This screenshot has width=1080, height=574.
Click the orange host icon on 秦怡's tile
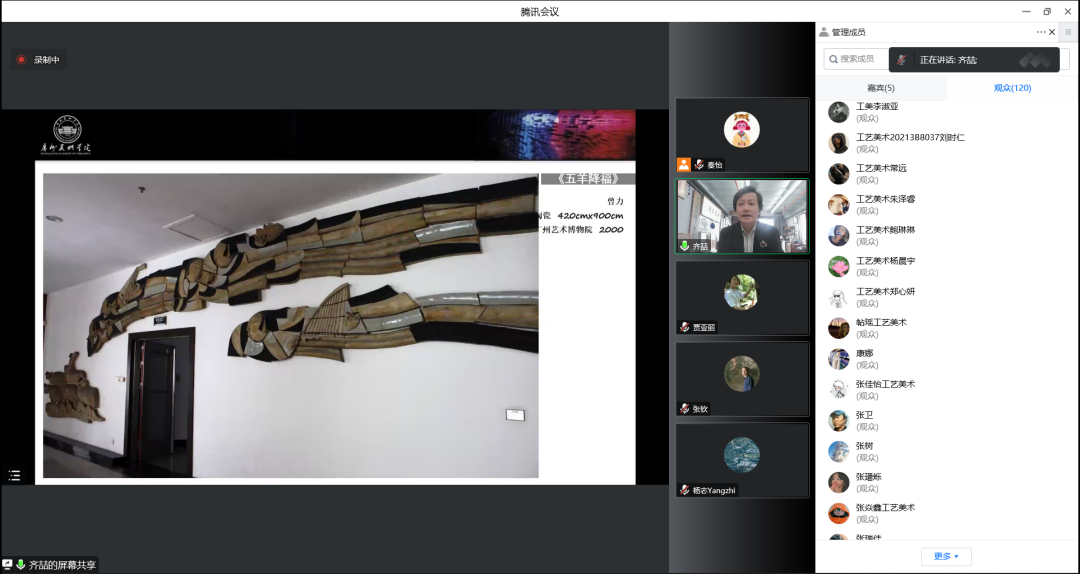pos(684,165)
